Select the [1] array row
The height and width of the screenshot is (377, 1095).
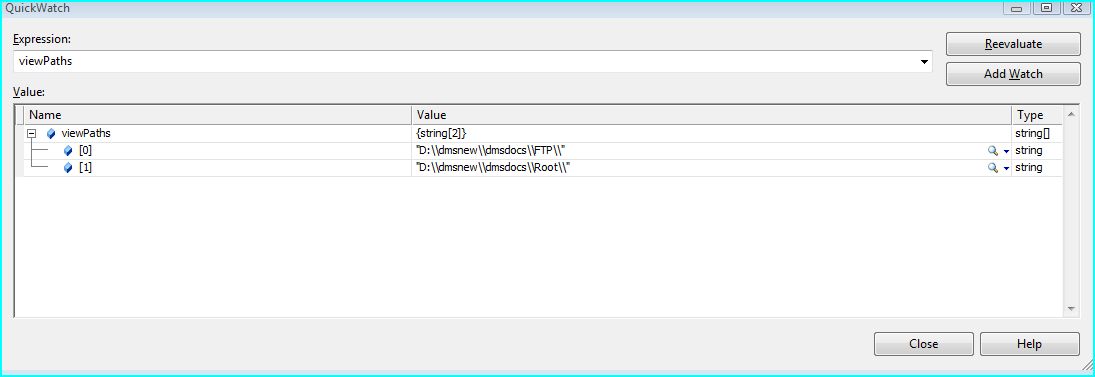coord(543,168)
